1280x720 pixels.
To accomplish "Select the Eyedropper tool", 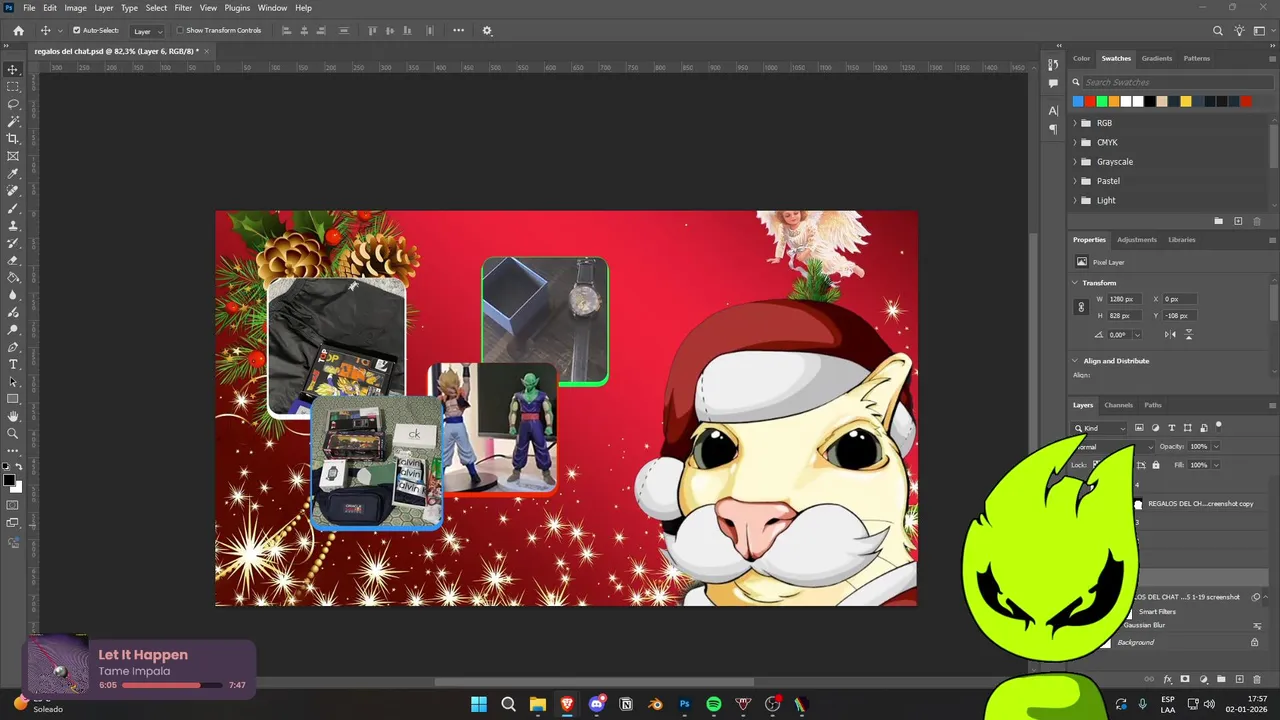I will coord(13,173).
